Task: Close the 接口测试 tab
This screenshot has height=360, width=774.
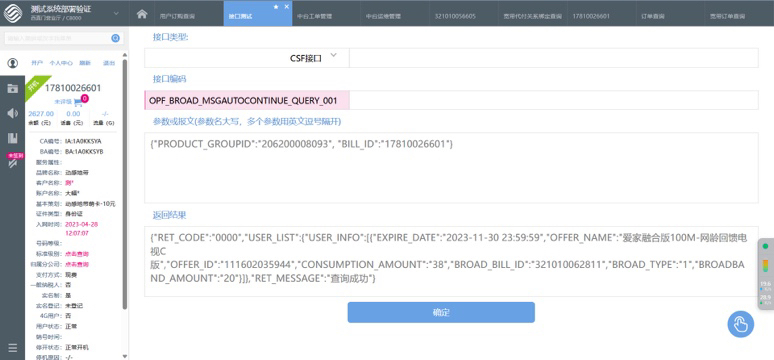Action: pyautogui.click(x=287, y=7)
